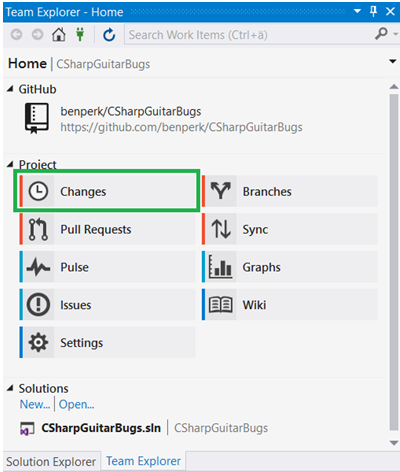The image size is (400, 472).
Task: Switch to the Solution Explorer tab
Action: click(51, 462)
